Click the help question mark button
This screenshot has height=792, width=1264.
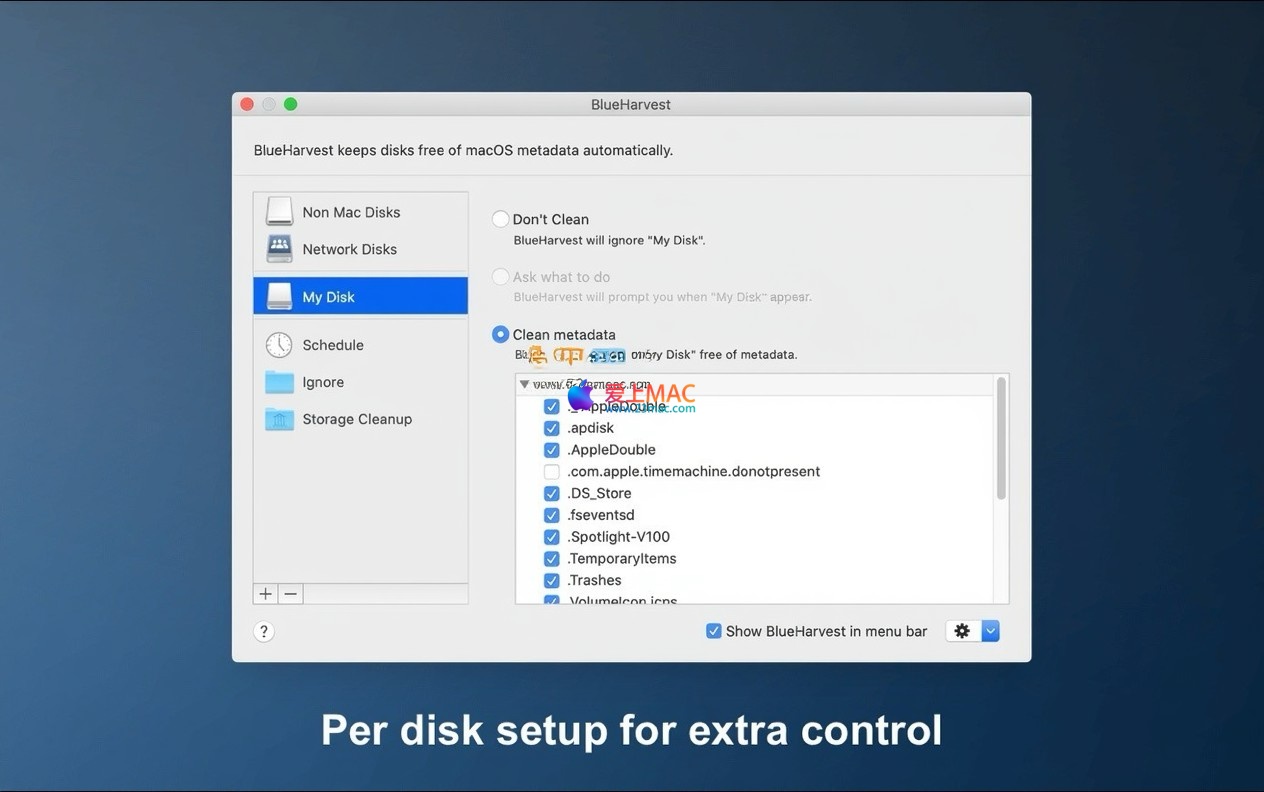(x=264, y=631)
